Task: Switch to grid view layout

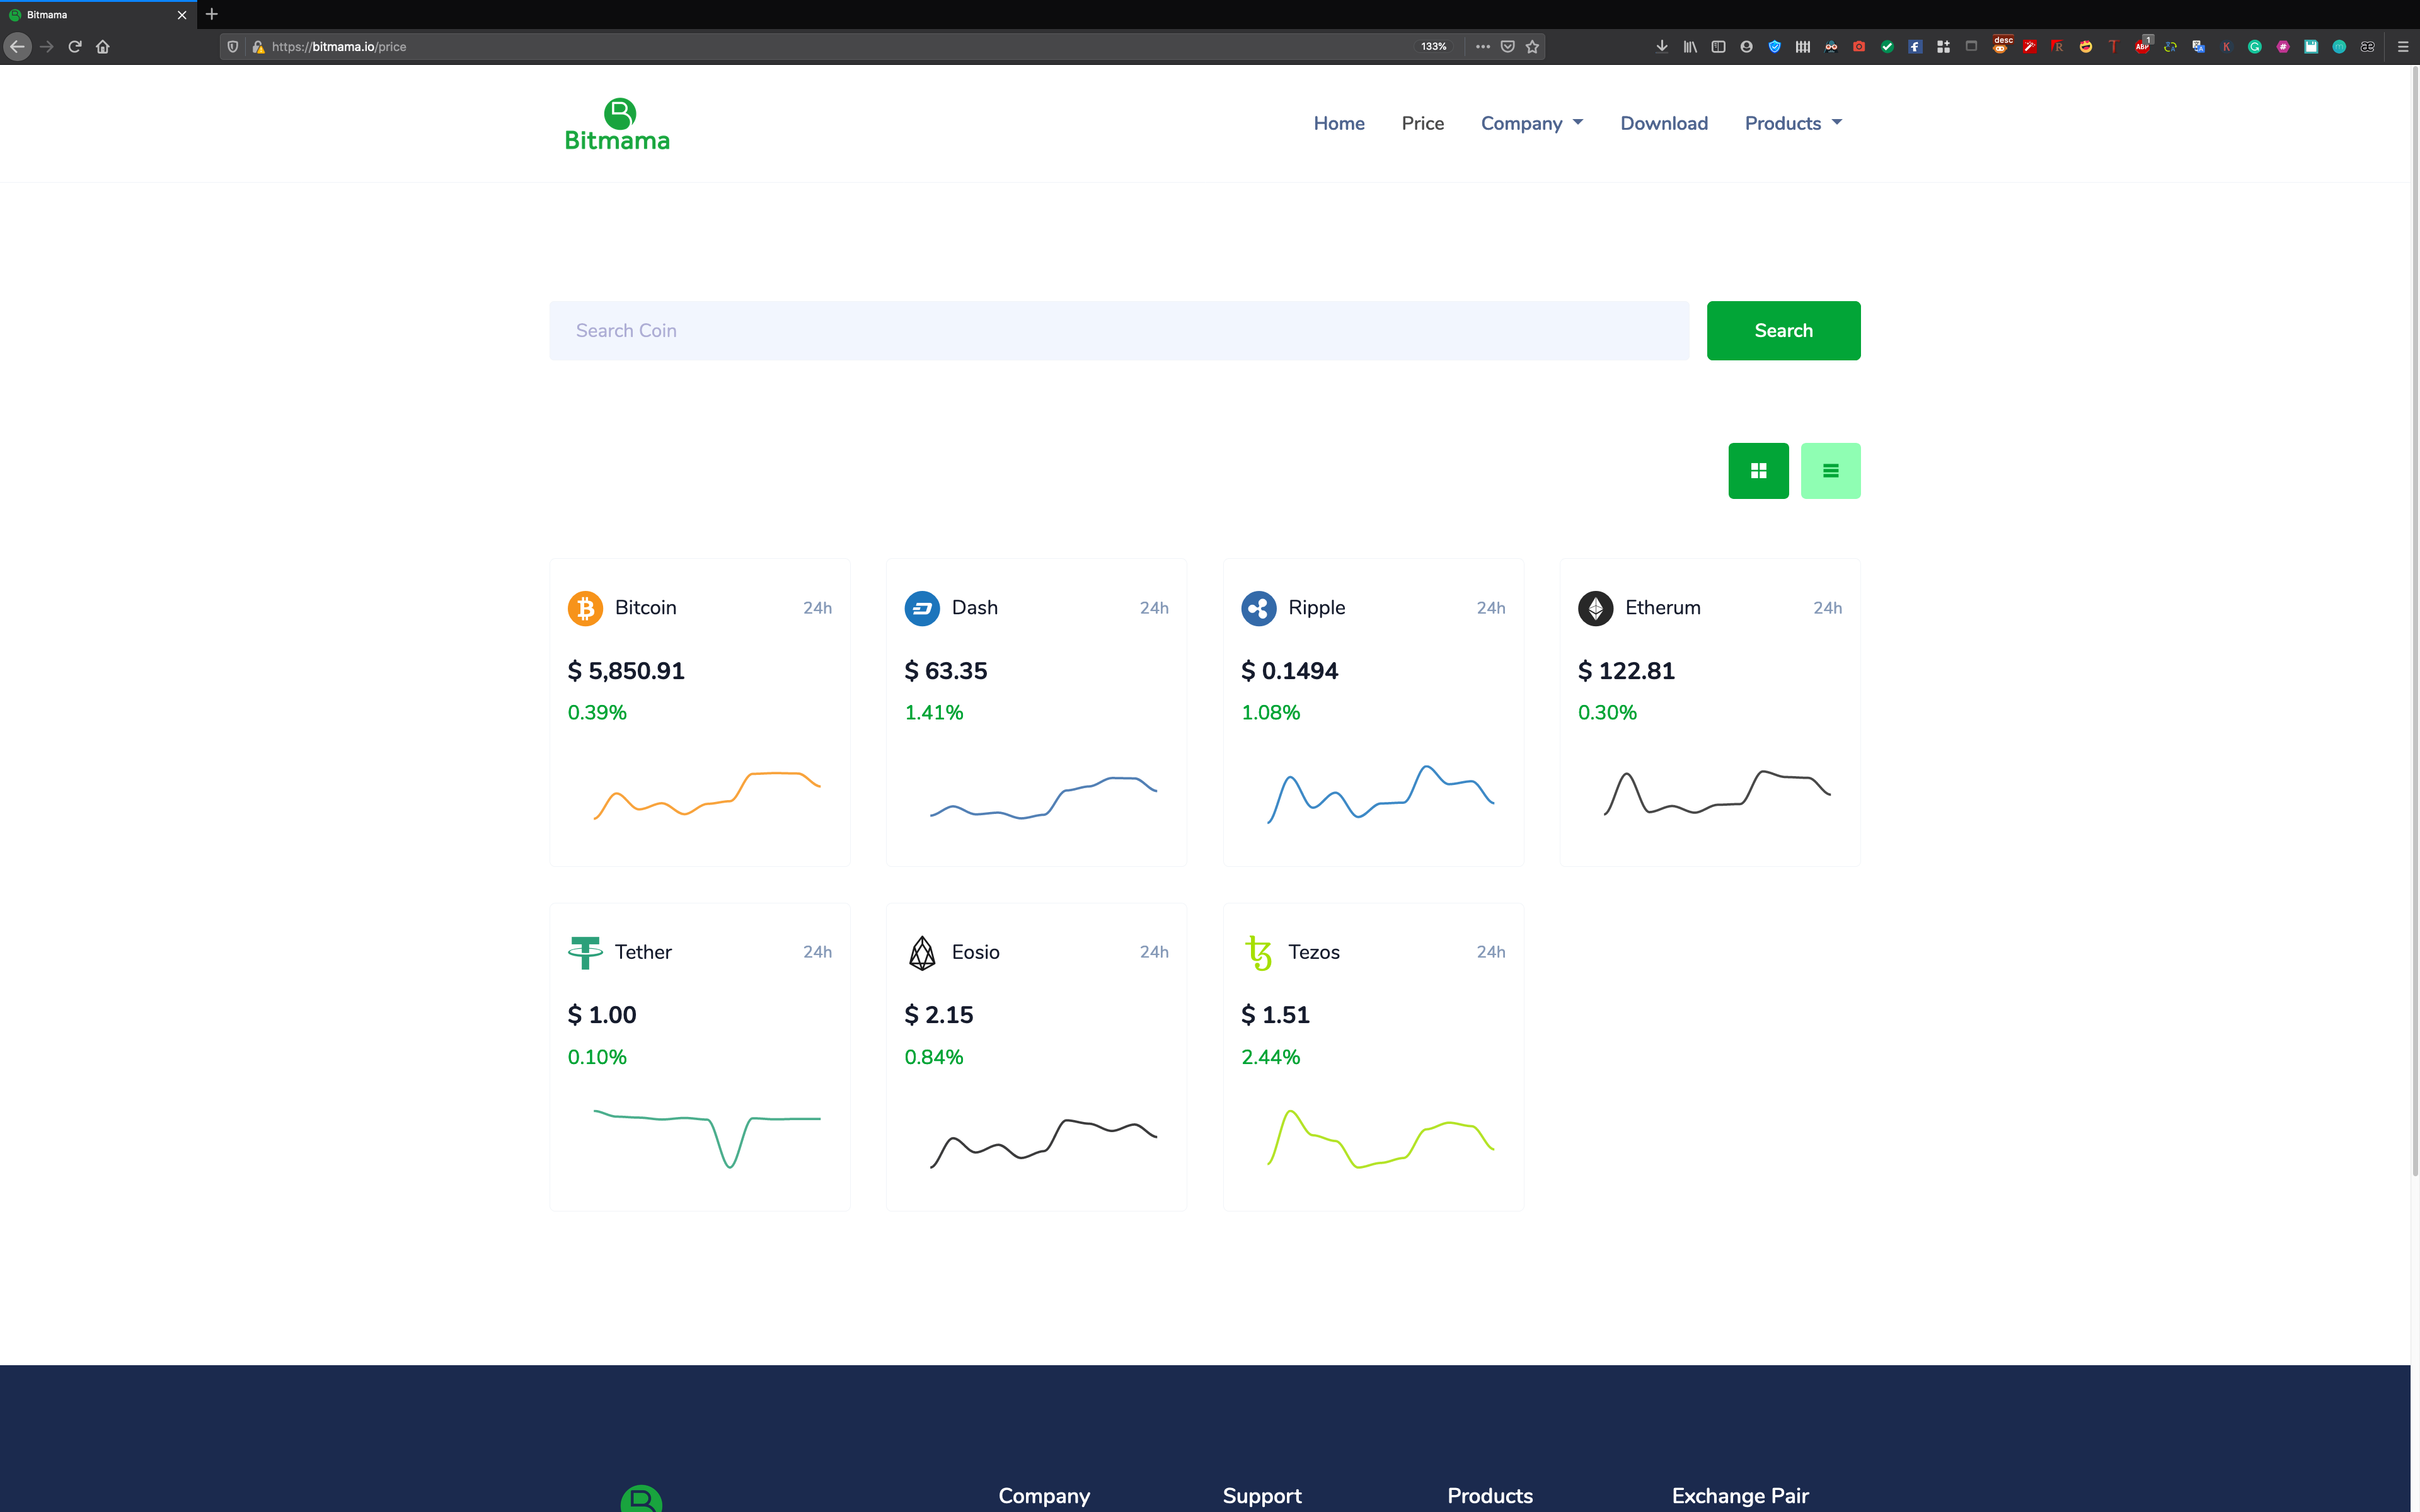Action: coord(1758,471)
